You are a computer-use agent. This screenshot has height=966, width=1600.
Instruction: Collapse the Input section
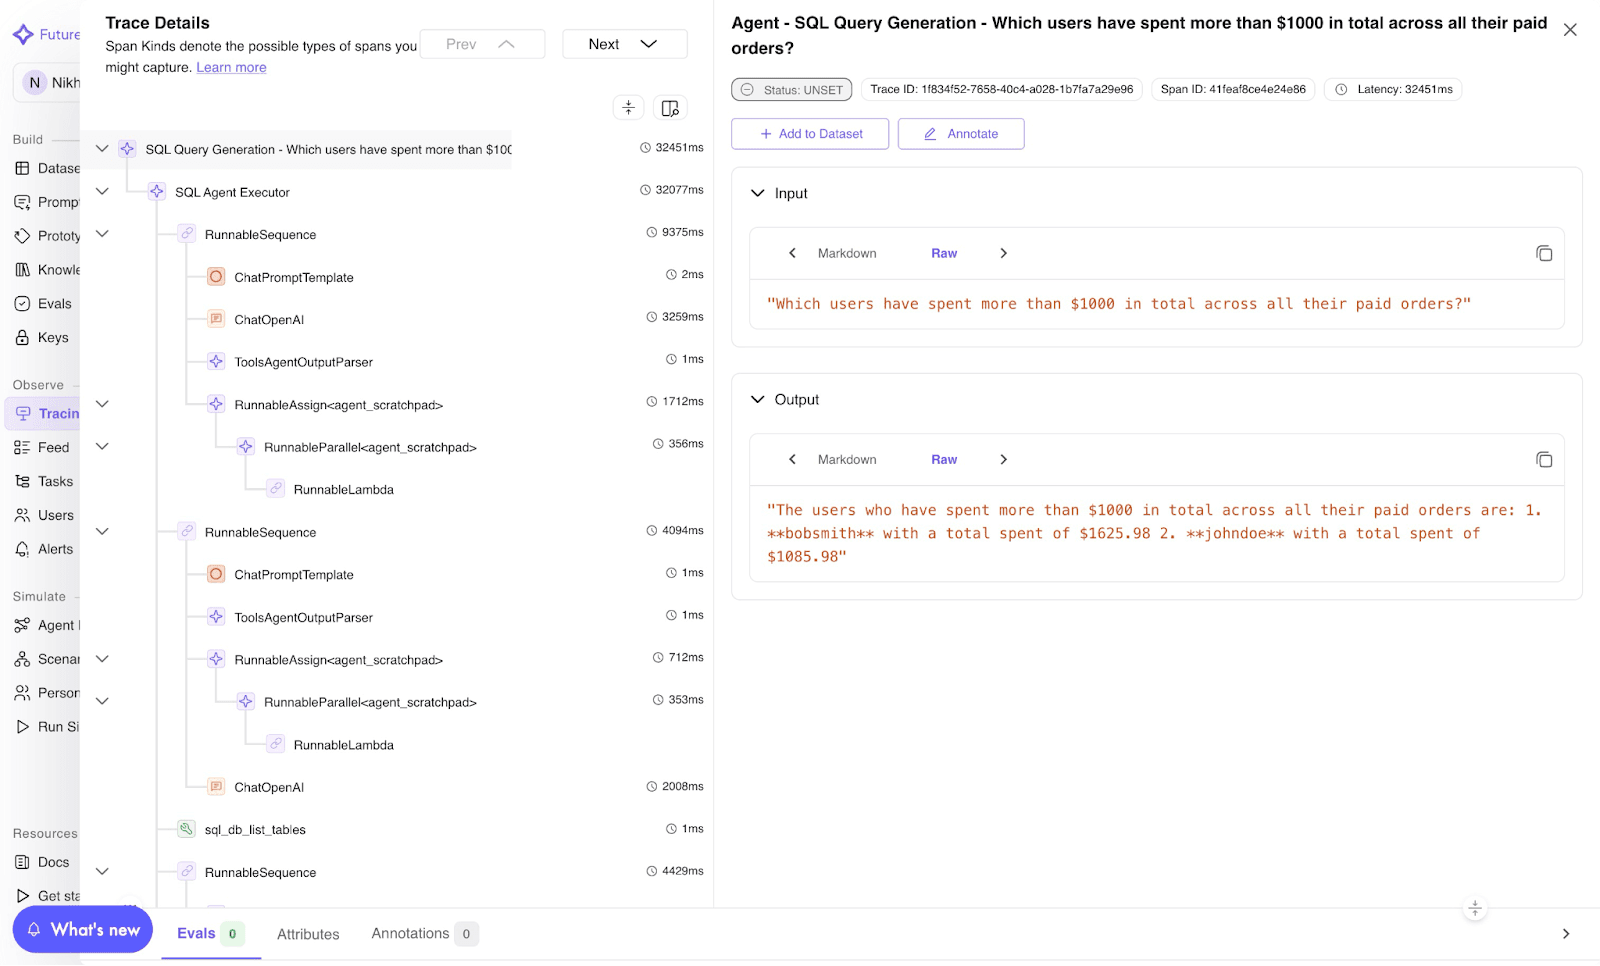757,193
